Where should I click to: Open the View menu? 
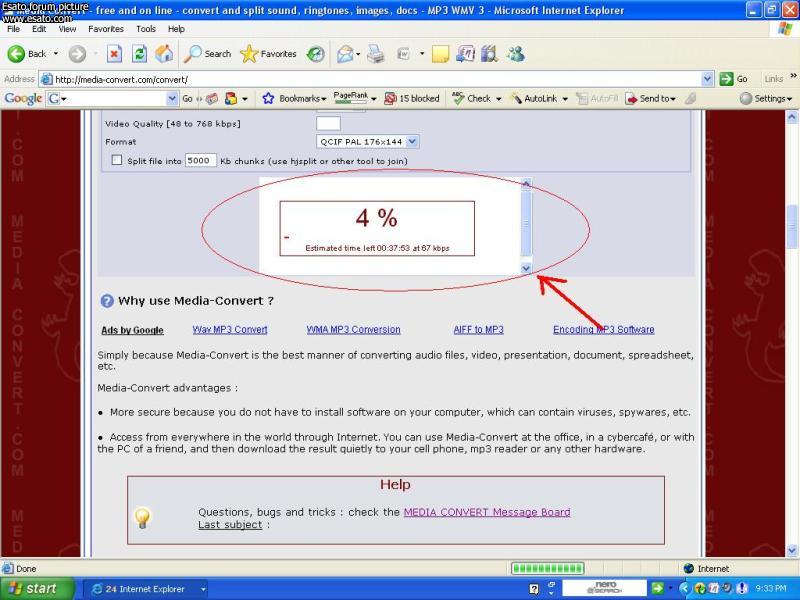click(67, 29)
